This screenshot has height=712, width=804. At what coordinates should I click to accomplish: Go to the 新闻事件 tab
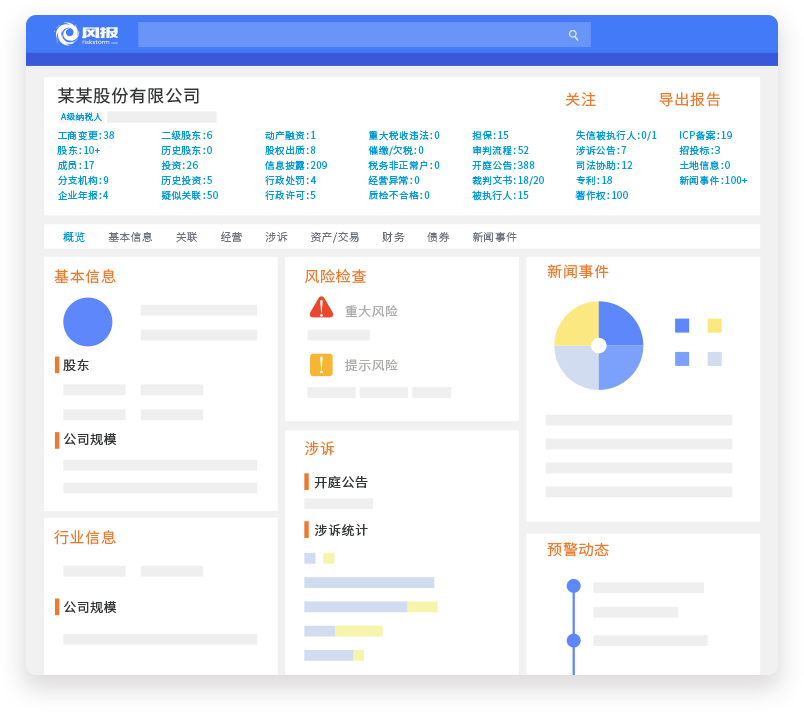494,237
